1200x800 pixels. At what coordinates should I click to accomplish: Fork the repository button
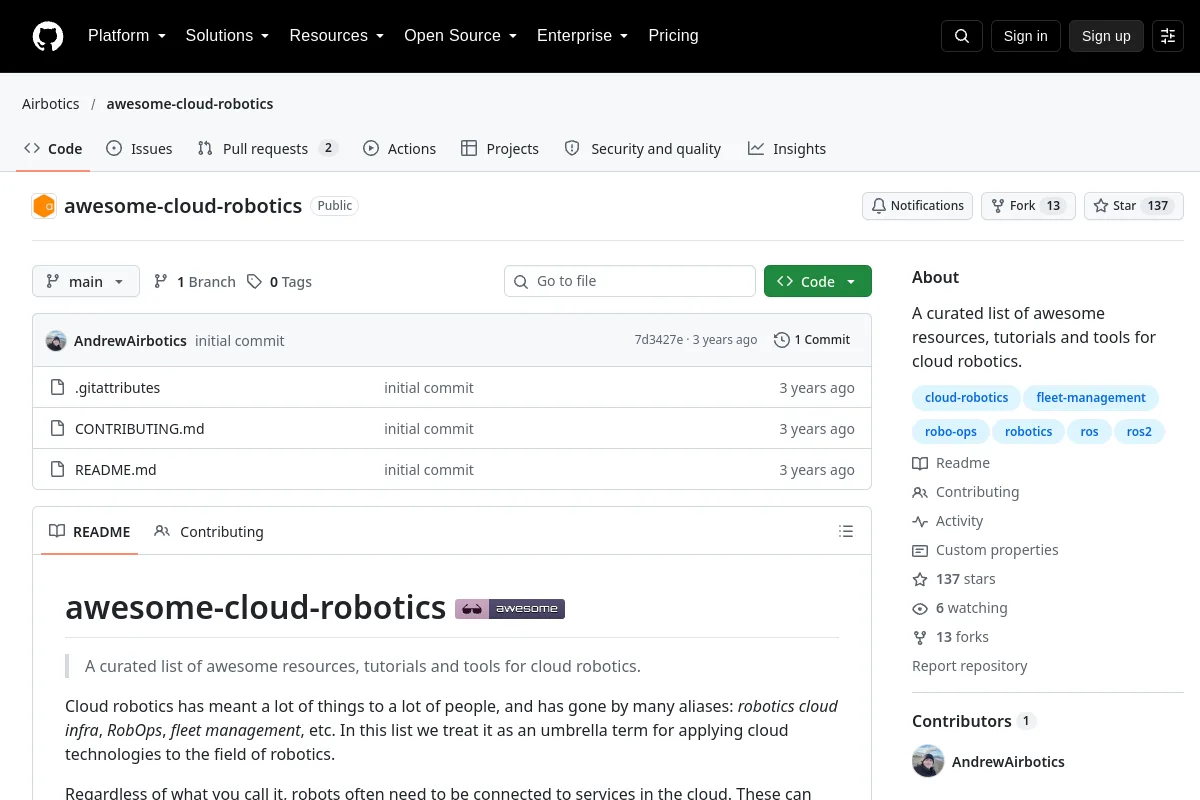click(x=1028, y=206)
